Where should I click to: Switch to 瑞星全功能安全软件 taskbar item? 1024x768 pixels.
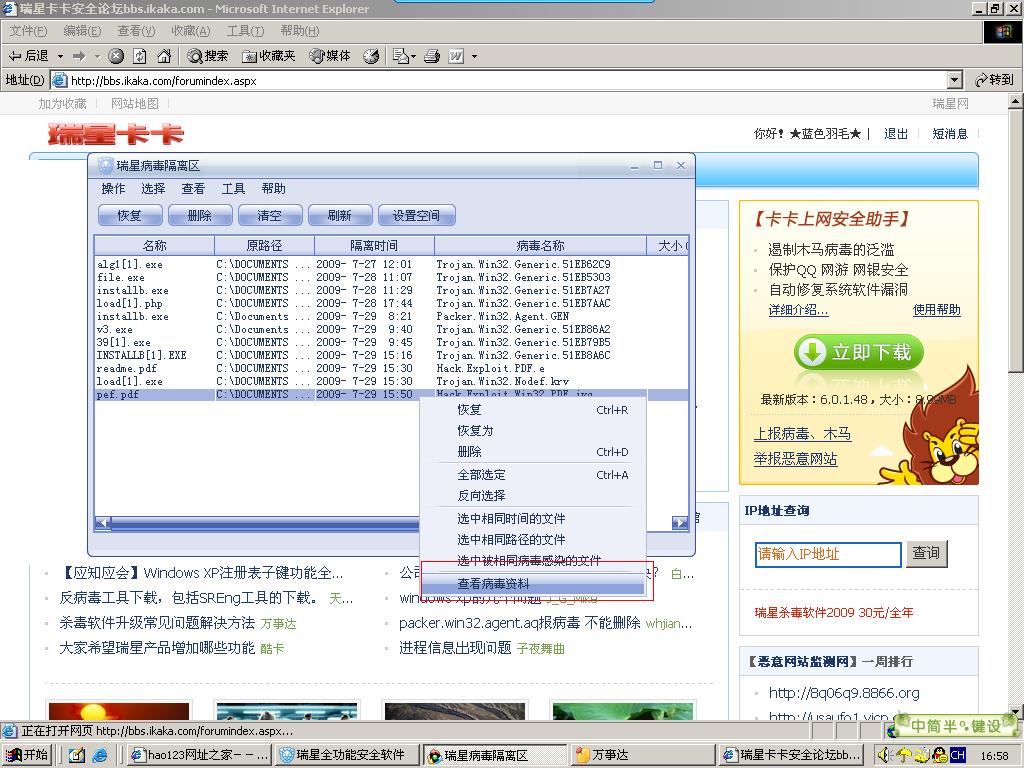pos(348,755)
